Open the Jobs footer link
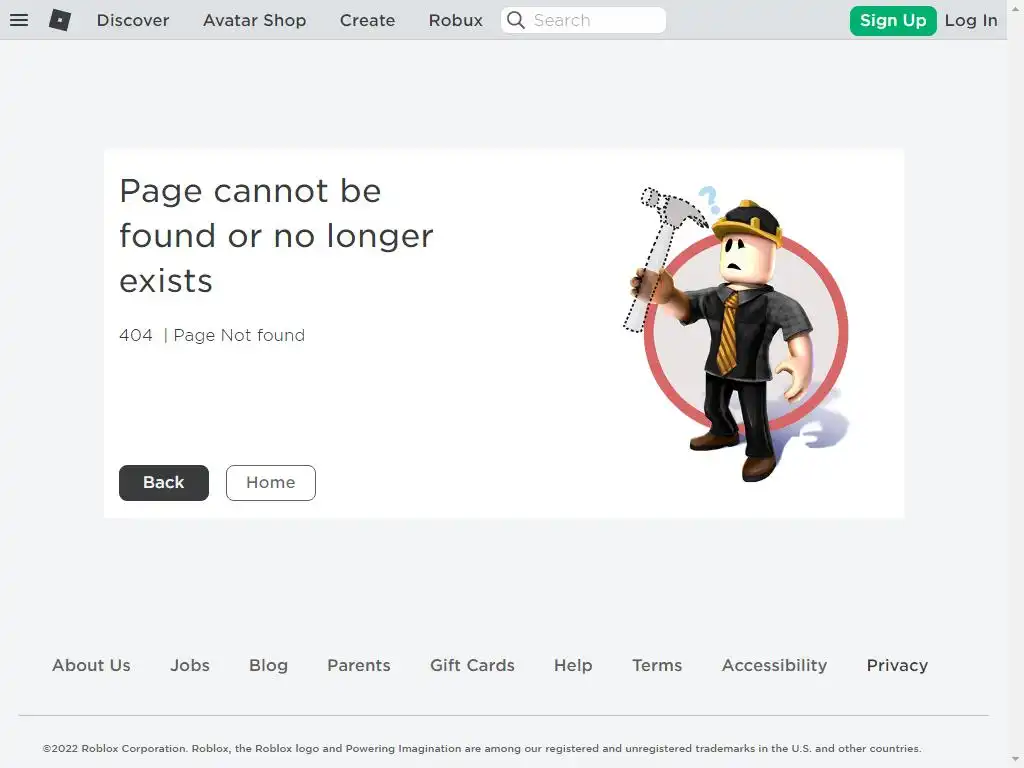This screenshot has height=768, width=1024. (x=190, y=665)
